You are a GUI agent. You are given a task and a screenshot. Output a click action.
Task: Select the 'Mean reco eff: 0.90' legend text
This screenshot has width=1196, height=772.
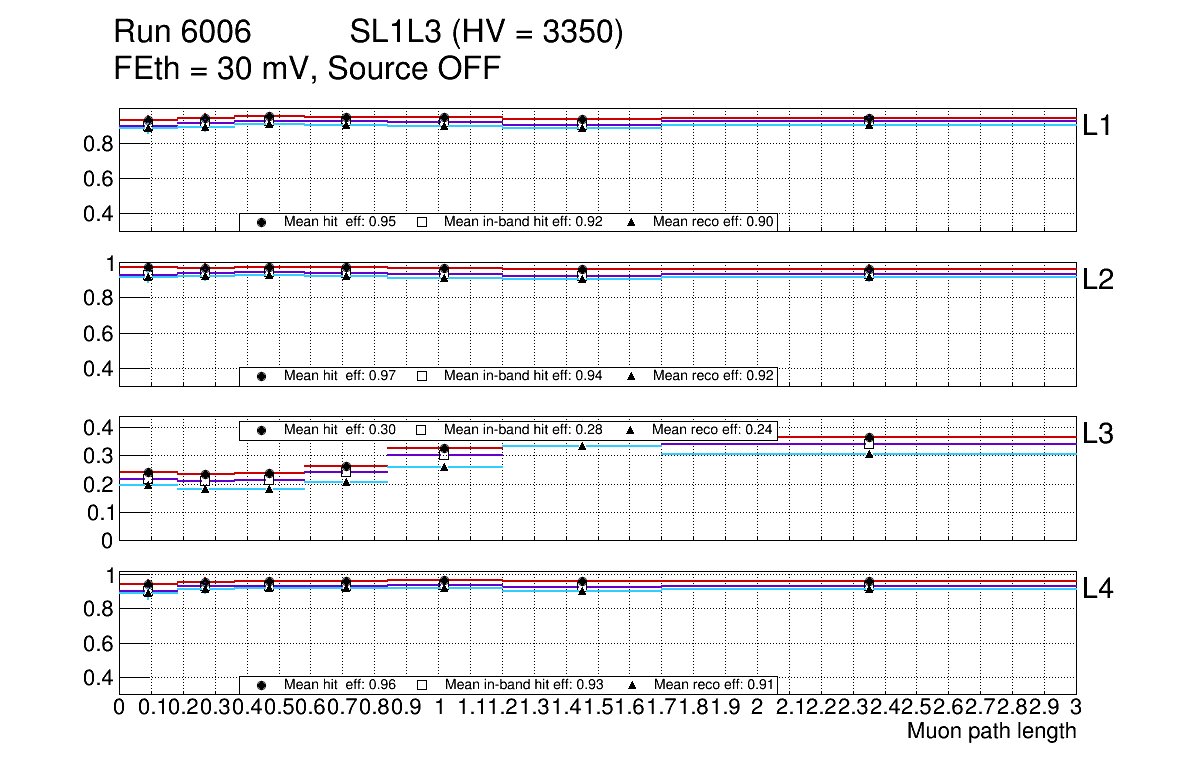click(715, 222)
